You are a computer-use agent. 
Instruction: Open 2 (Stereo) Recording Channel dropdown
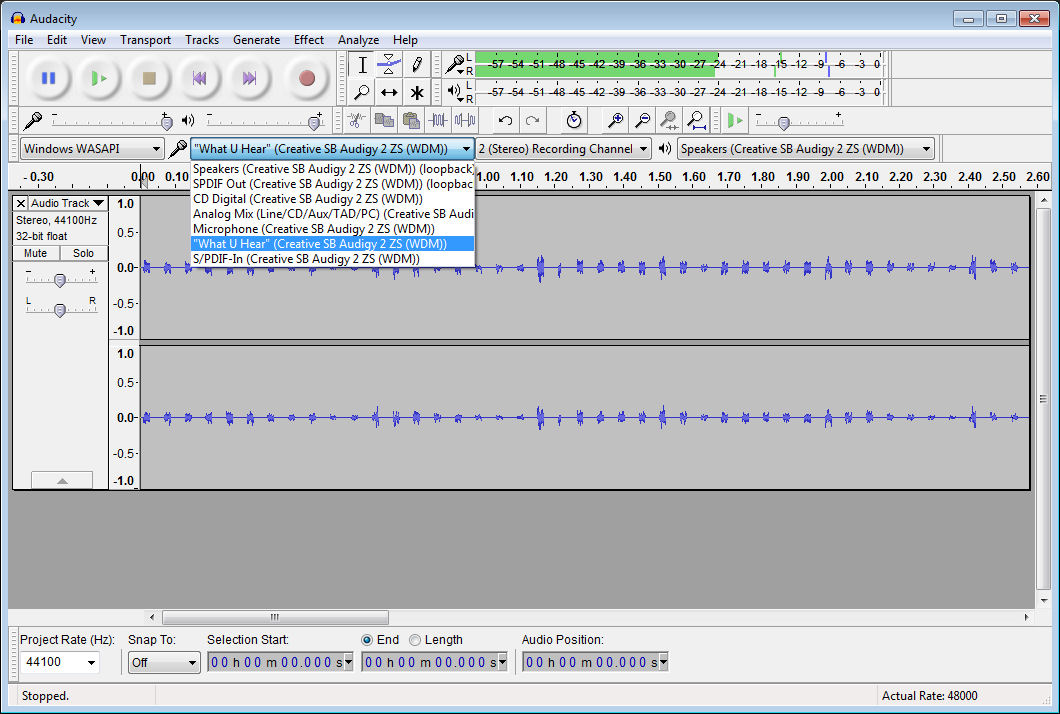pyautogui.click(x=563, y=149)
